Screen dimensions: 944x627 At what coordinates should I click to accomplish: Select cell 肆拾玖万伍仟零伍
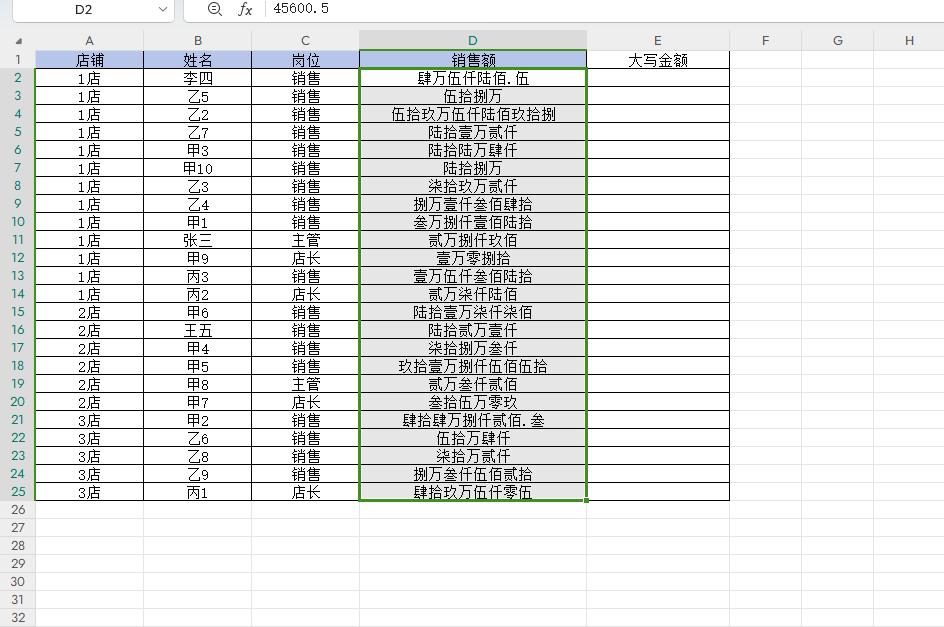pos(473,491)
